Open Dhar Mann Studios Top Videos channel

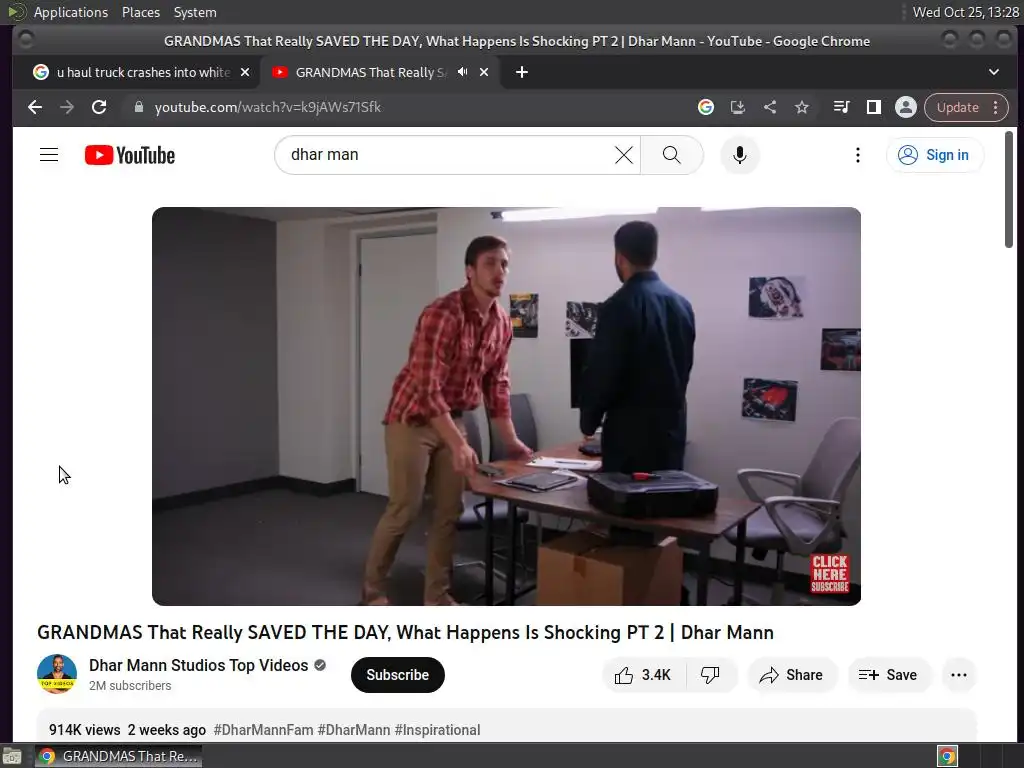199,665
